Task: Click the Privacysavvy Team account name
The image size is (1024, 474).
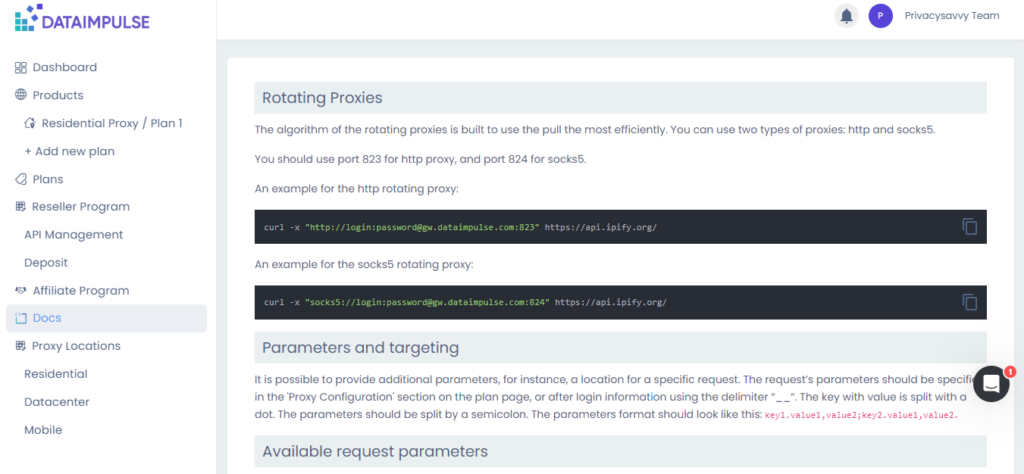Action: pos(951,16)
